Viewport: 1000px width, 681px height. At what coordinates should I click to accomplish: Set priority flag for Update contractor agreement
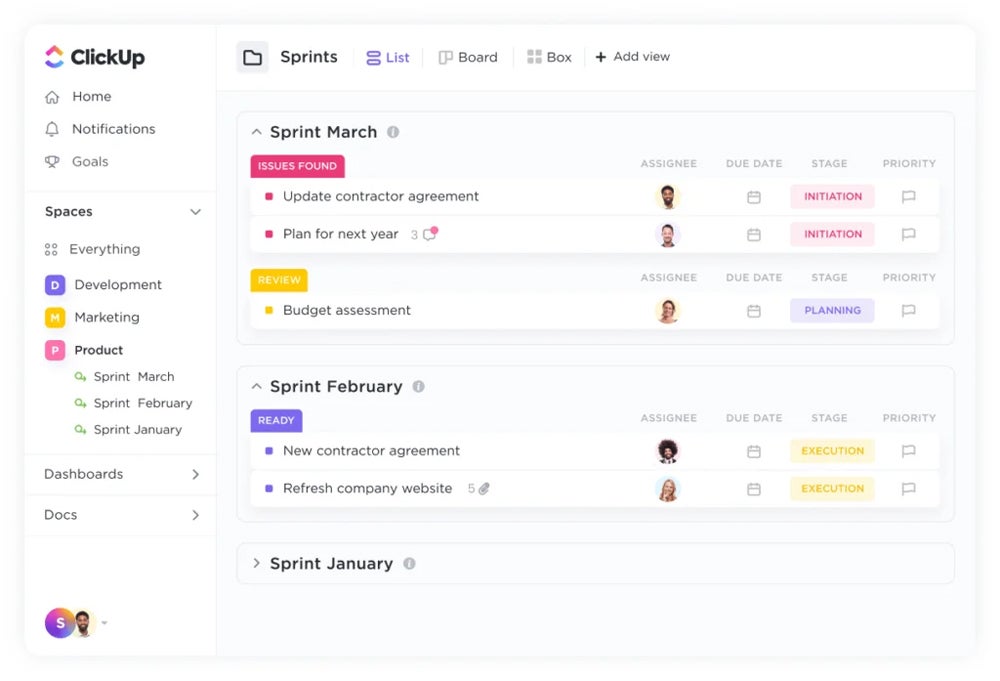coord(909,196)
